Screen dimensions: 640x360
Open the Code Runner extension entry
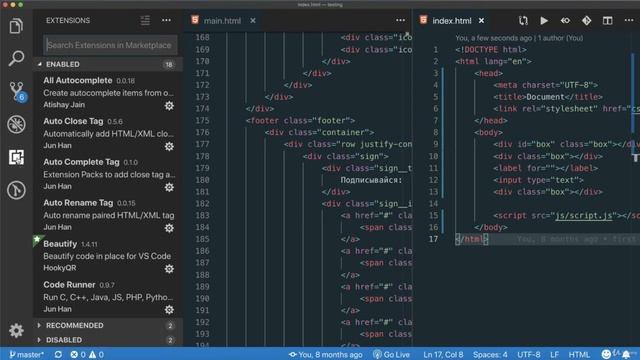pyautogui.click(x=108, y=297)
